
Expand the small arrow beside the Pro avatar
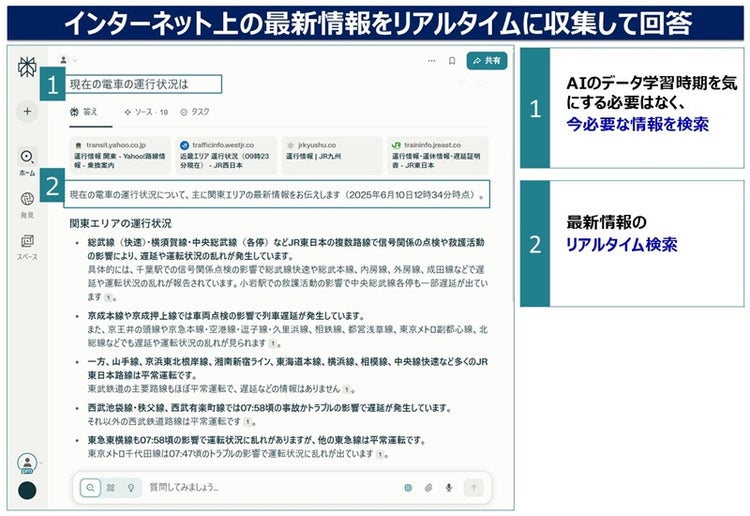(41, 463)
